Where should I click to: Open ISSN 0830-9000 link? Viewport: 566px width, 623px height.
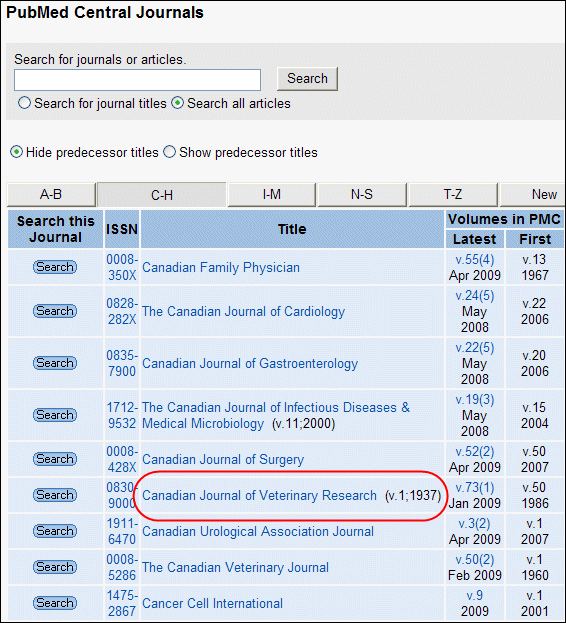pyautogui.click(x=121, y=495)
